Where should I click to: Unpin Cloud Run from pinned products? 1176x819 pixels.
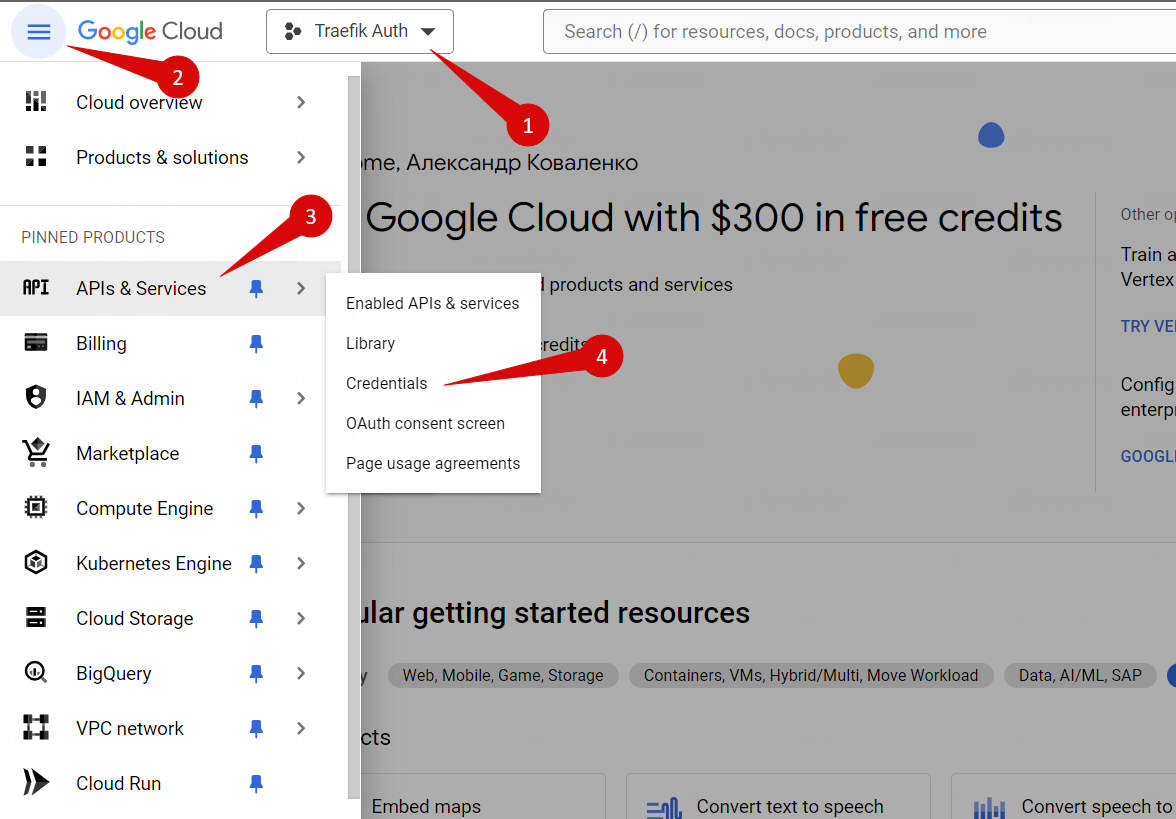256,783
